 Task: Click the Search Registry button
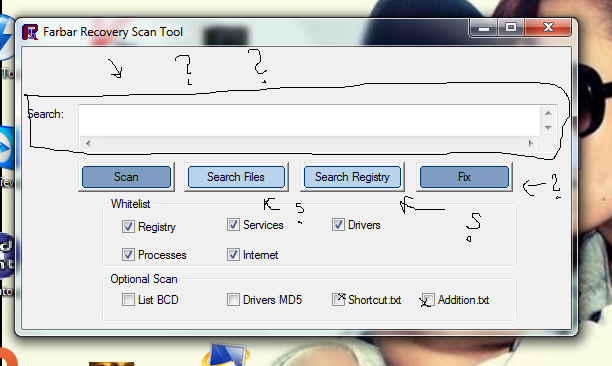[352, 177]
